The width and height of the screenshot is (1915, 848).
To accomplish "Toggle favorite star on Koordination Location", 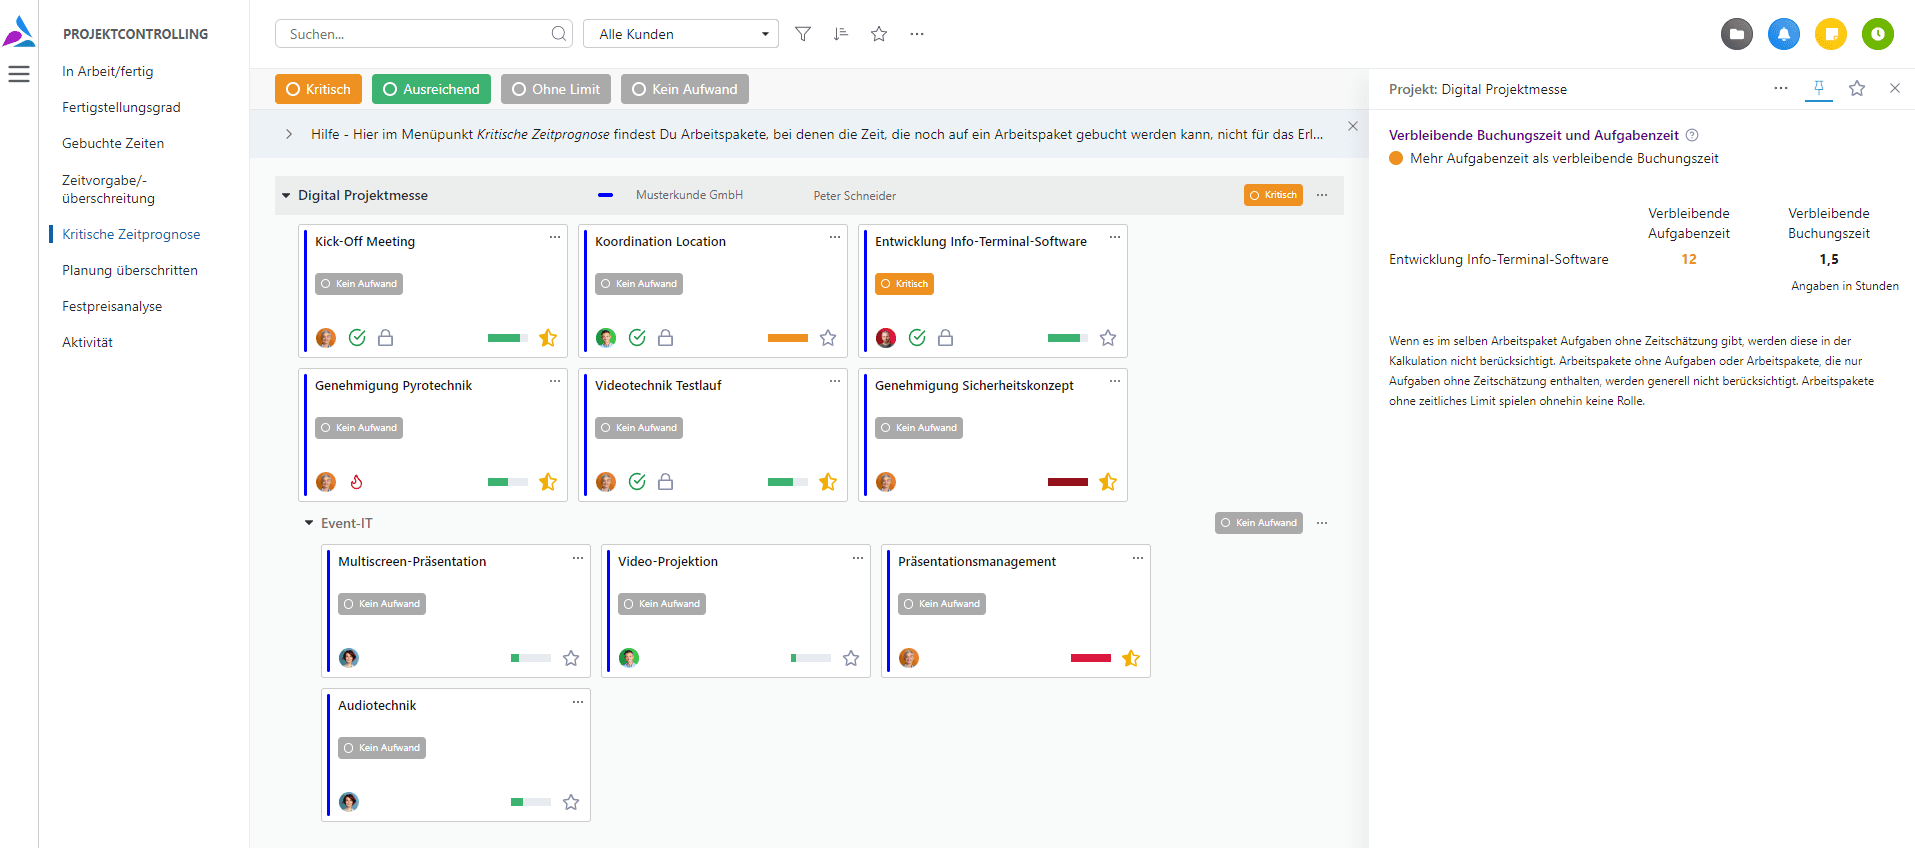I will (x=827, y=338).
